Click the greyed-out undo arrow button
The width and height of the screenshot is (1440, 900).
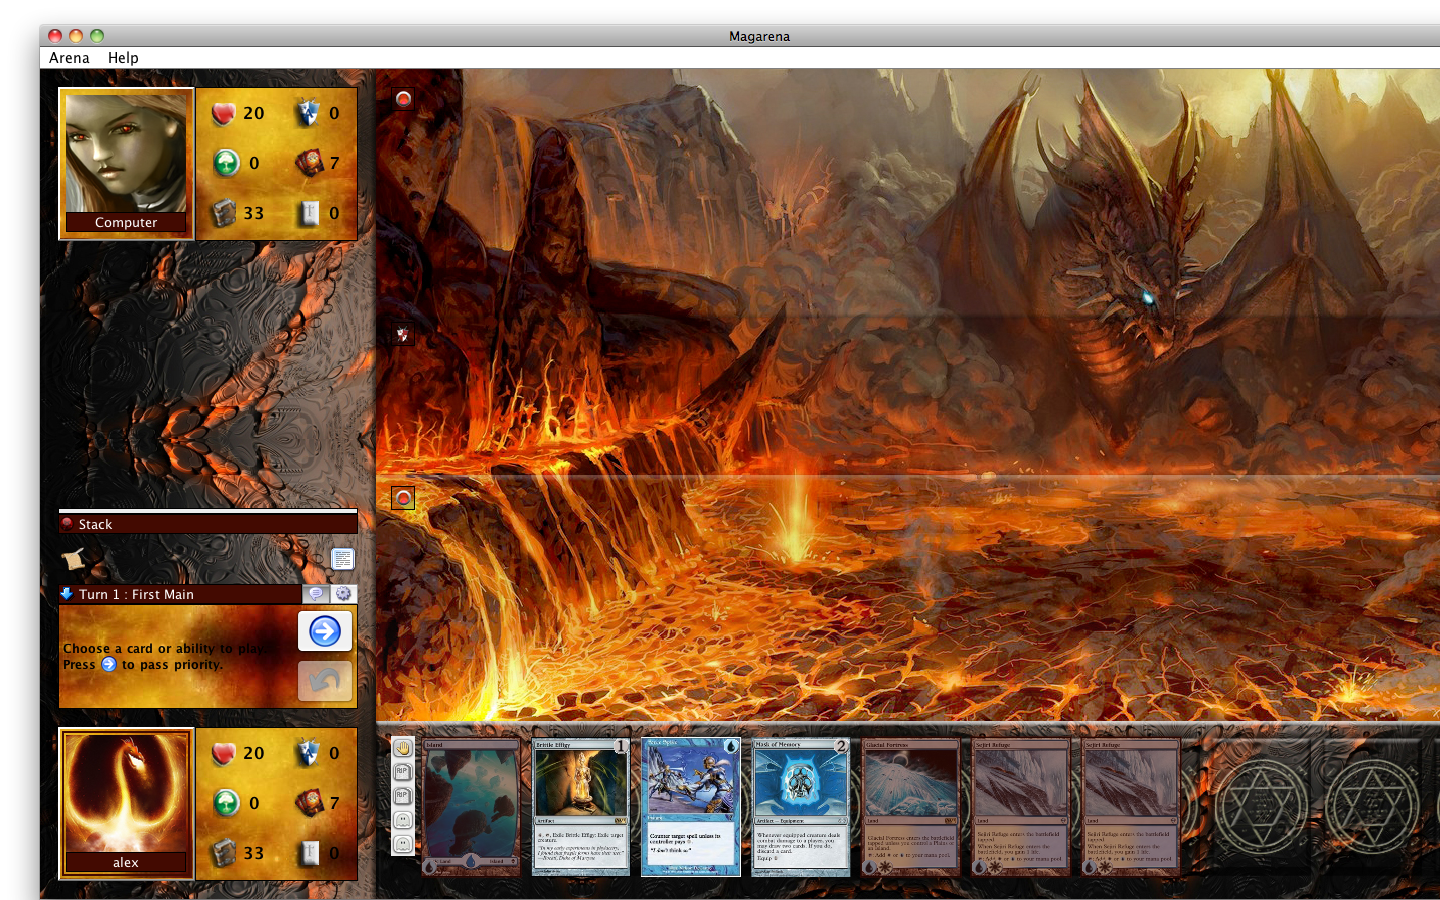[325, 681]
